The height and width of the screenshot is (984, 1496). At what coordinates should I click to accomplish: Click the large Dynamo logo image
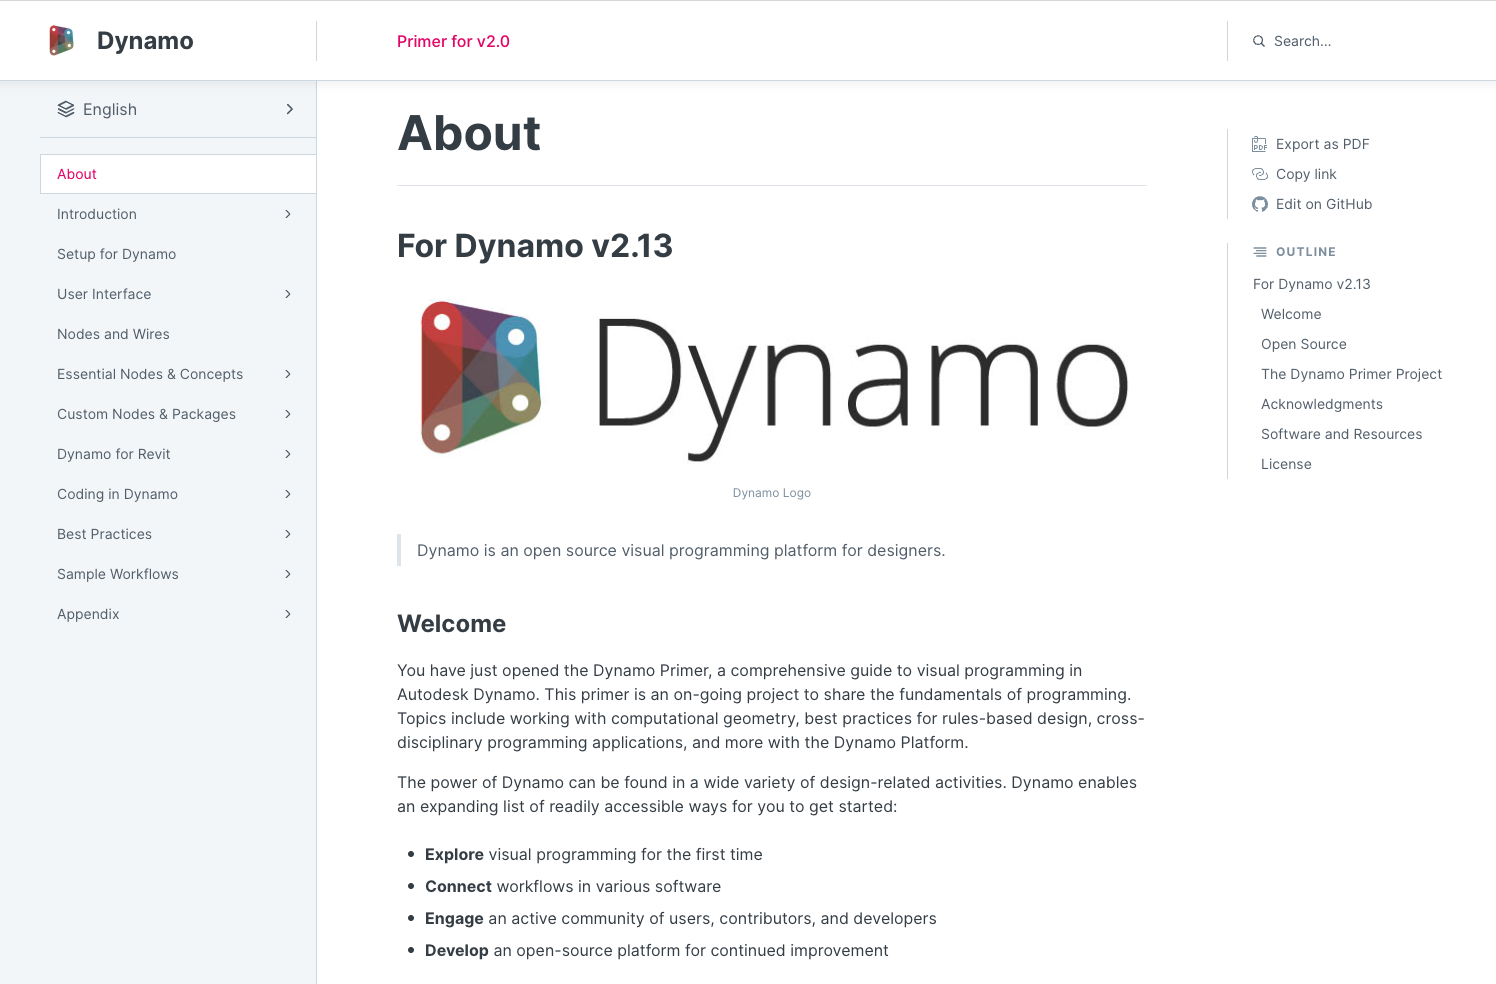(771, 381)
